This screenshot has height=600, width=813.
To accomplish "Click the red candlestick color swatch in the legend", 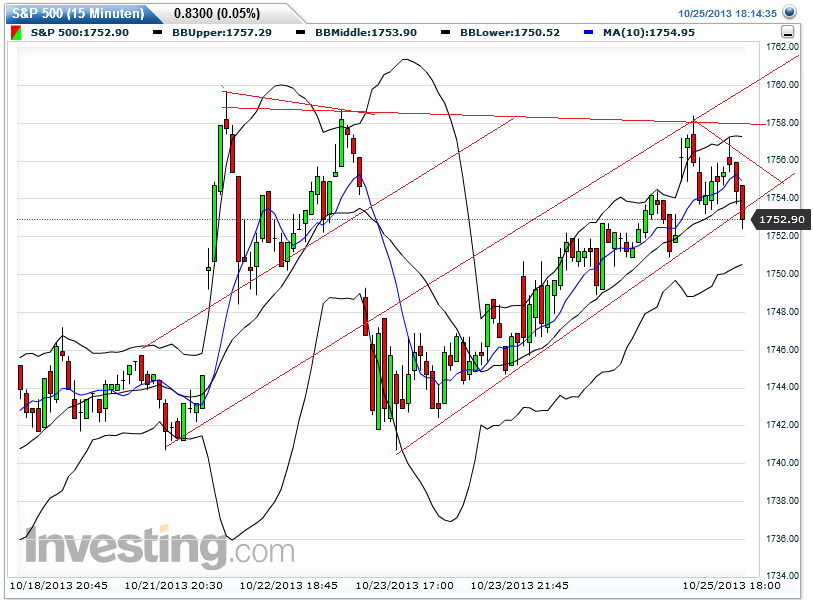I will point(16,31).
